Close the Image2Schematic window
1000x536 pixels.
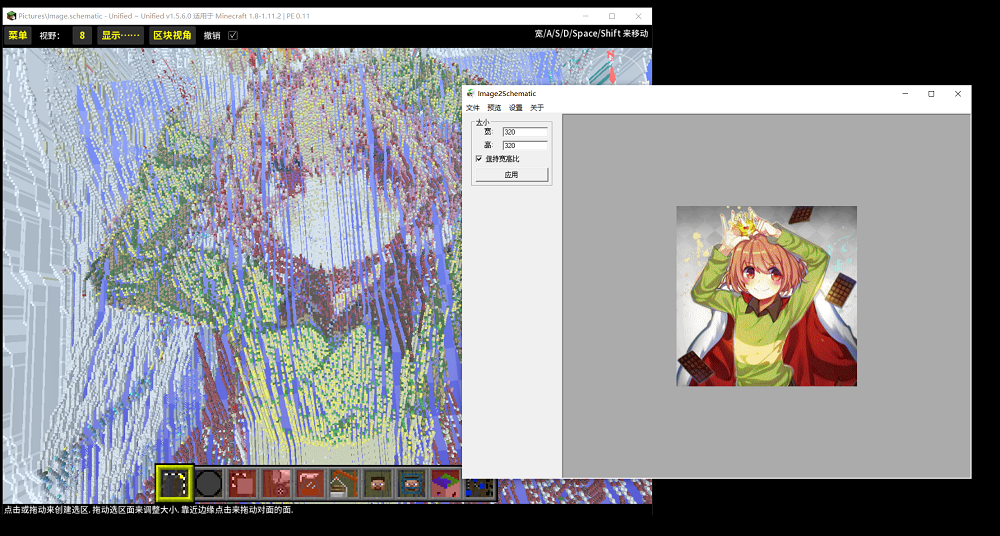click(957, 94)
